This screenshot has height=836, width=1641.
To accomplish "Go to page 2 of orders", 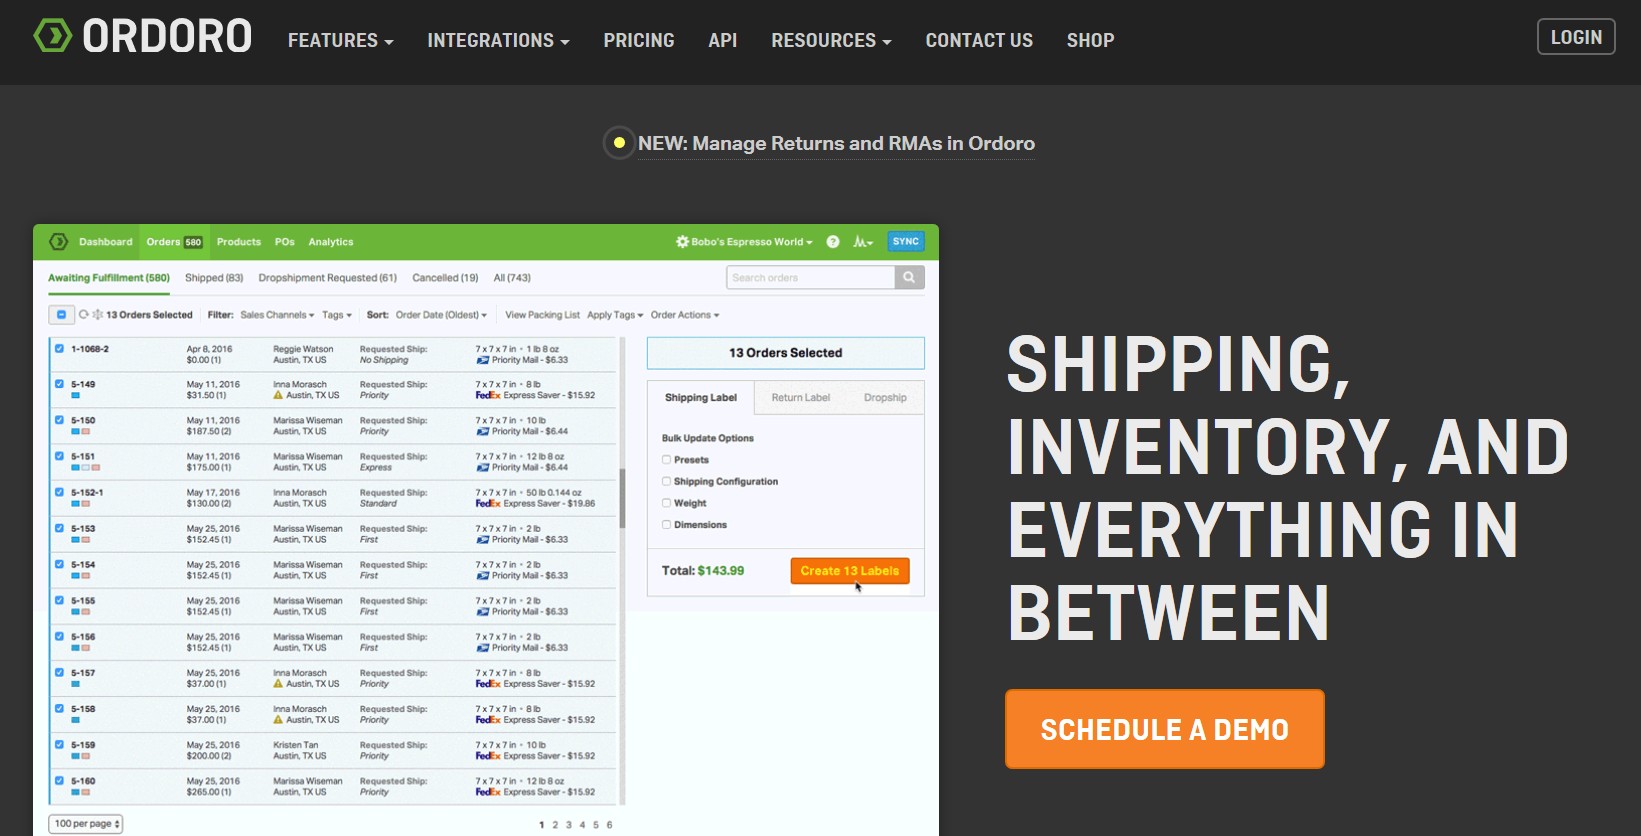I will tap(555, 825).
